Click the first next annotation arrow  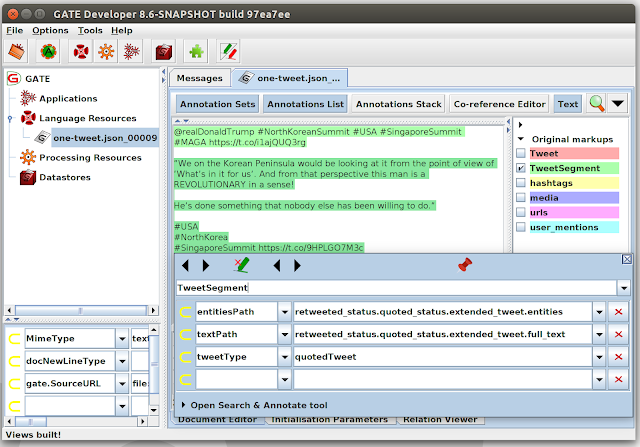pyautogui.click(x=206, y=266)
